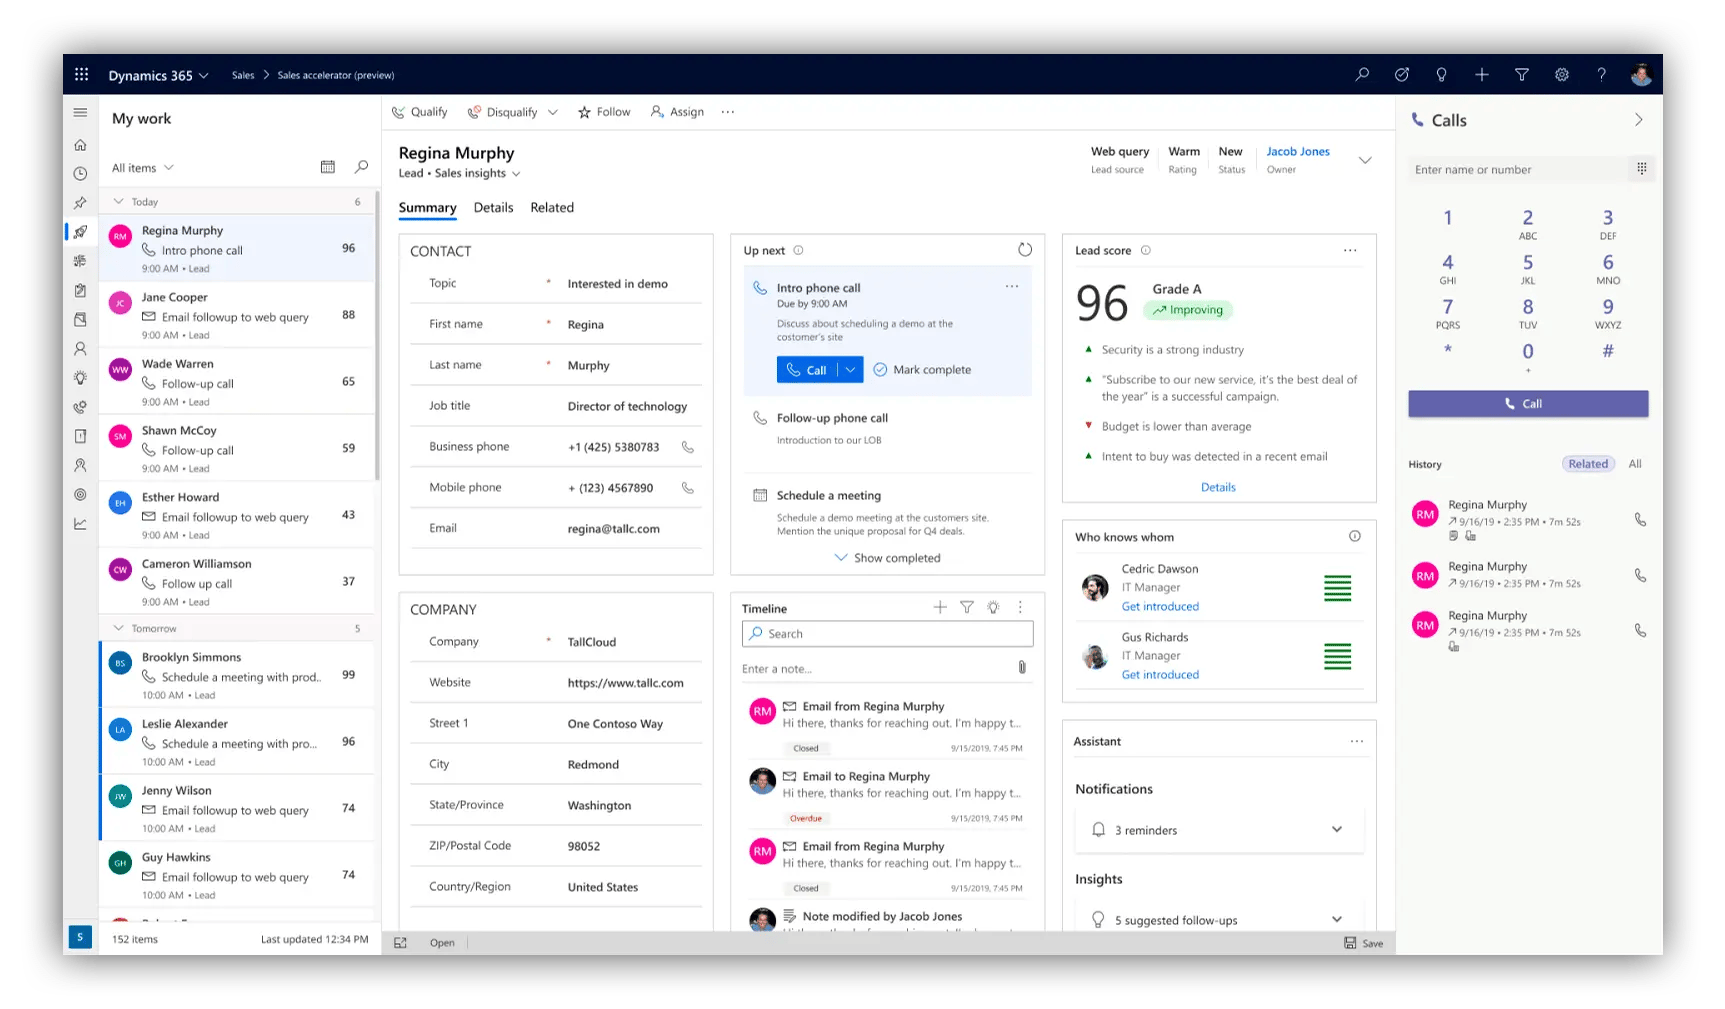1725x1009 pixels.
Task: Save the record in footer
Action: pyautogui.click(x=1364, y=943)
